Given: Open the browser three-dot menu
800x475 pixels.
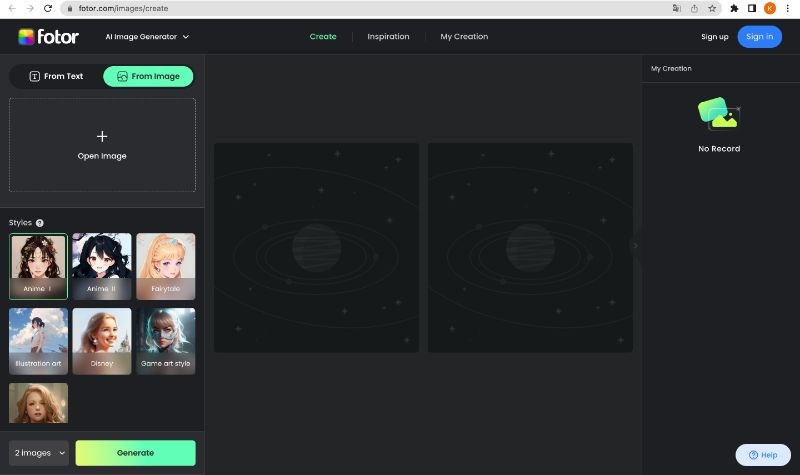Looking at the screenshot, I should 788,8.
